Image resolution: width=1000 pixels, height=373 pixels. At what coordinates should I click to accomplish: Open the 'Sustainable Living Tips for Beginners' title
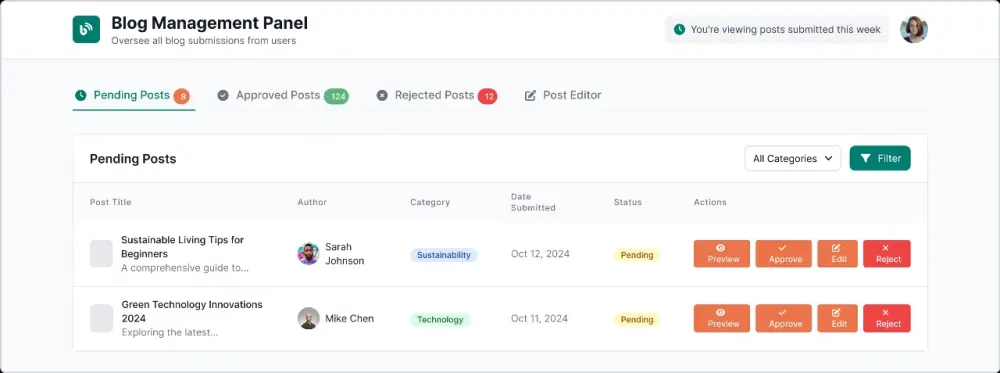(182, 247)
